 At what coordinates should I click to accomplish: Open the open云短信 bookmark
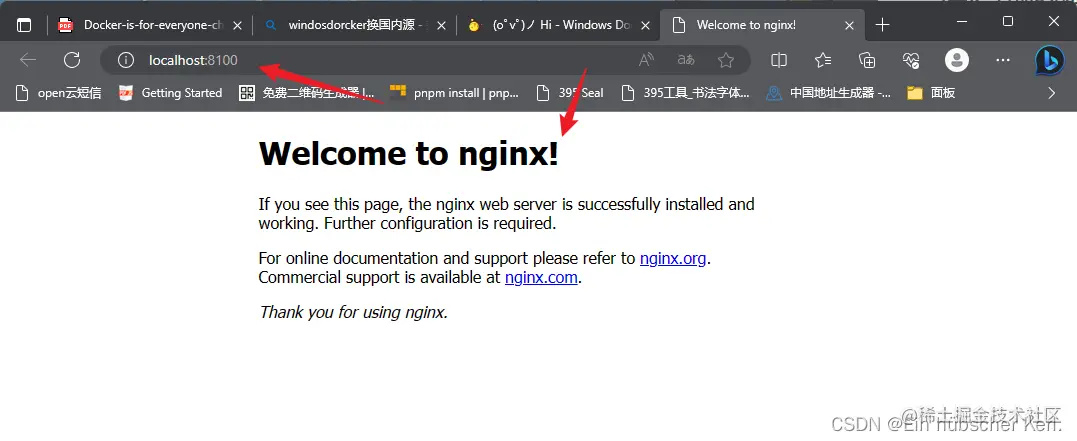click(58, 93)
